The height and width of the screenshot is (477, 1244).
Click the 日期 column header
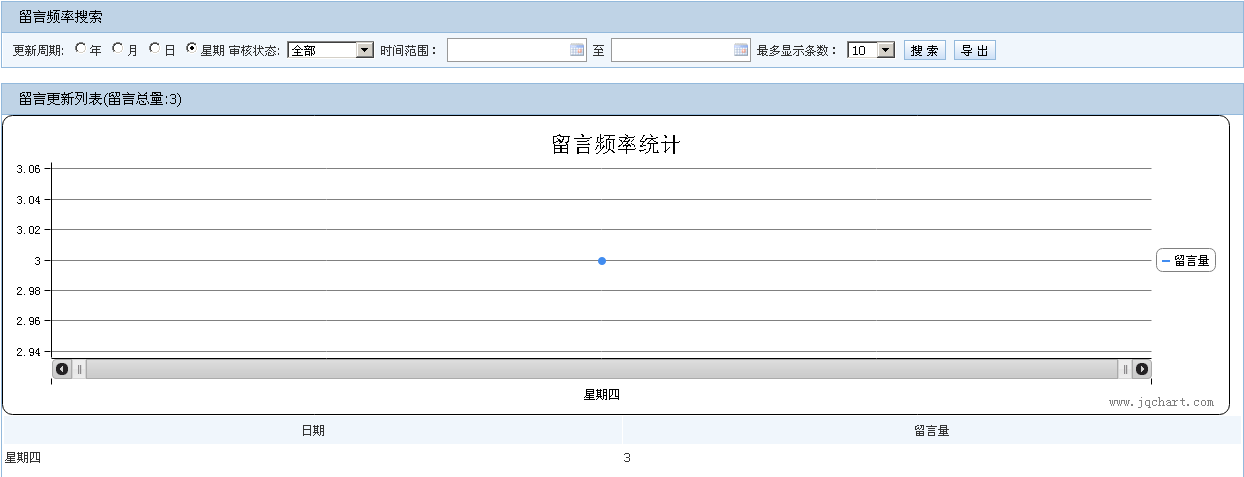coord(313,431)
